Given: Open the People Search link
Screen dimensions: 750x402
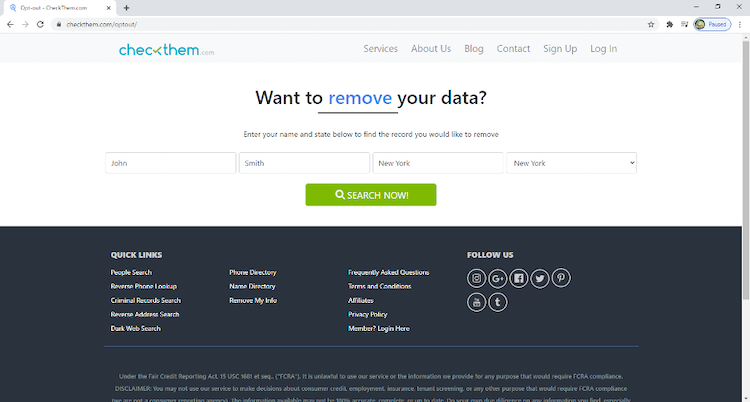Looking at the screenshot, I should coord(131,272).
